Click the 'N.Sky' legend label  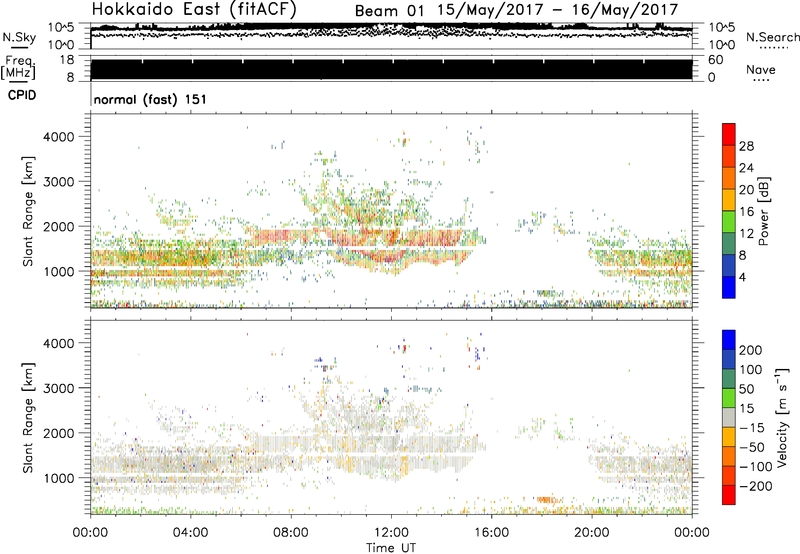[19, 37]
